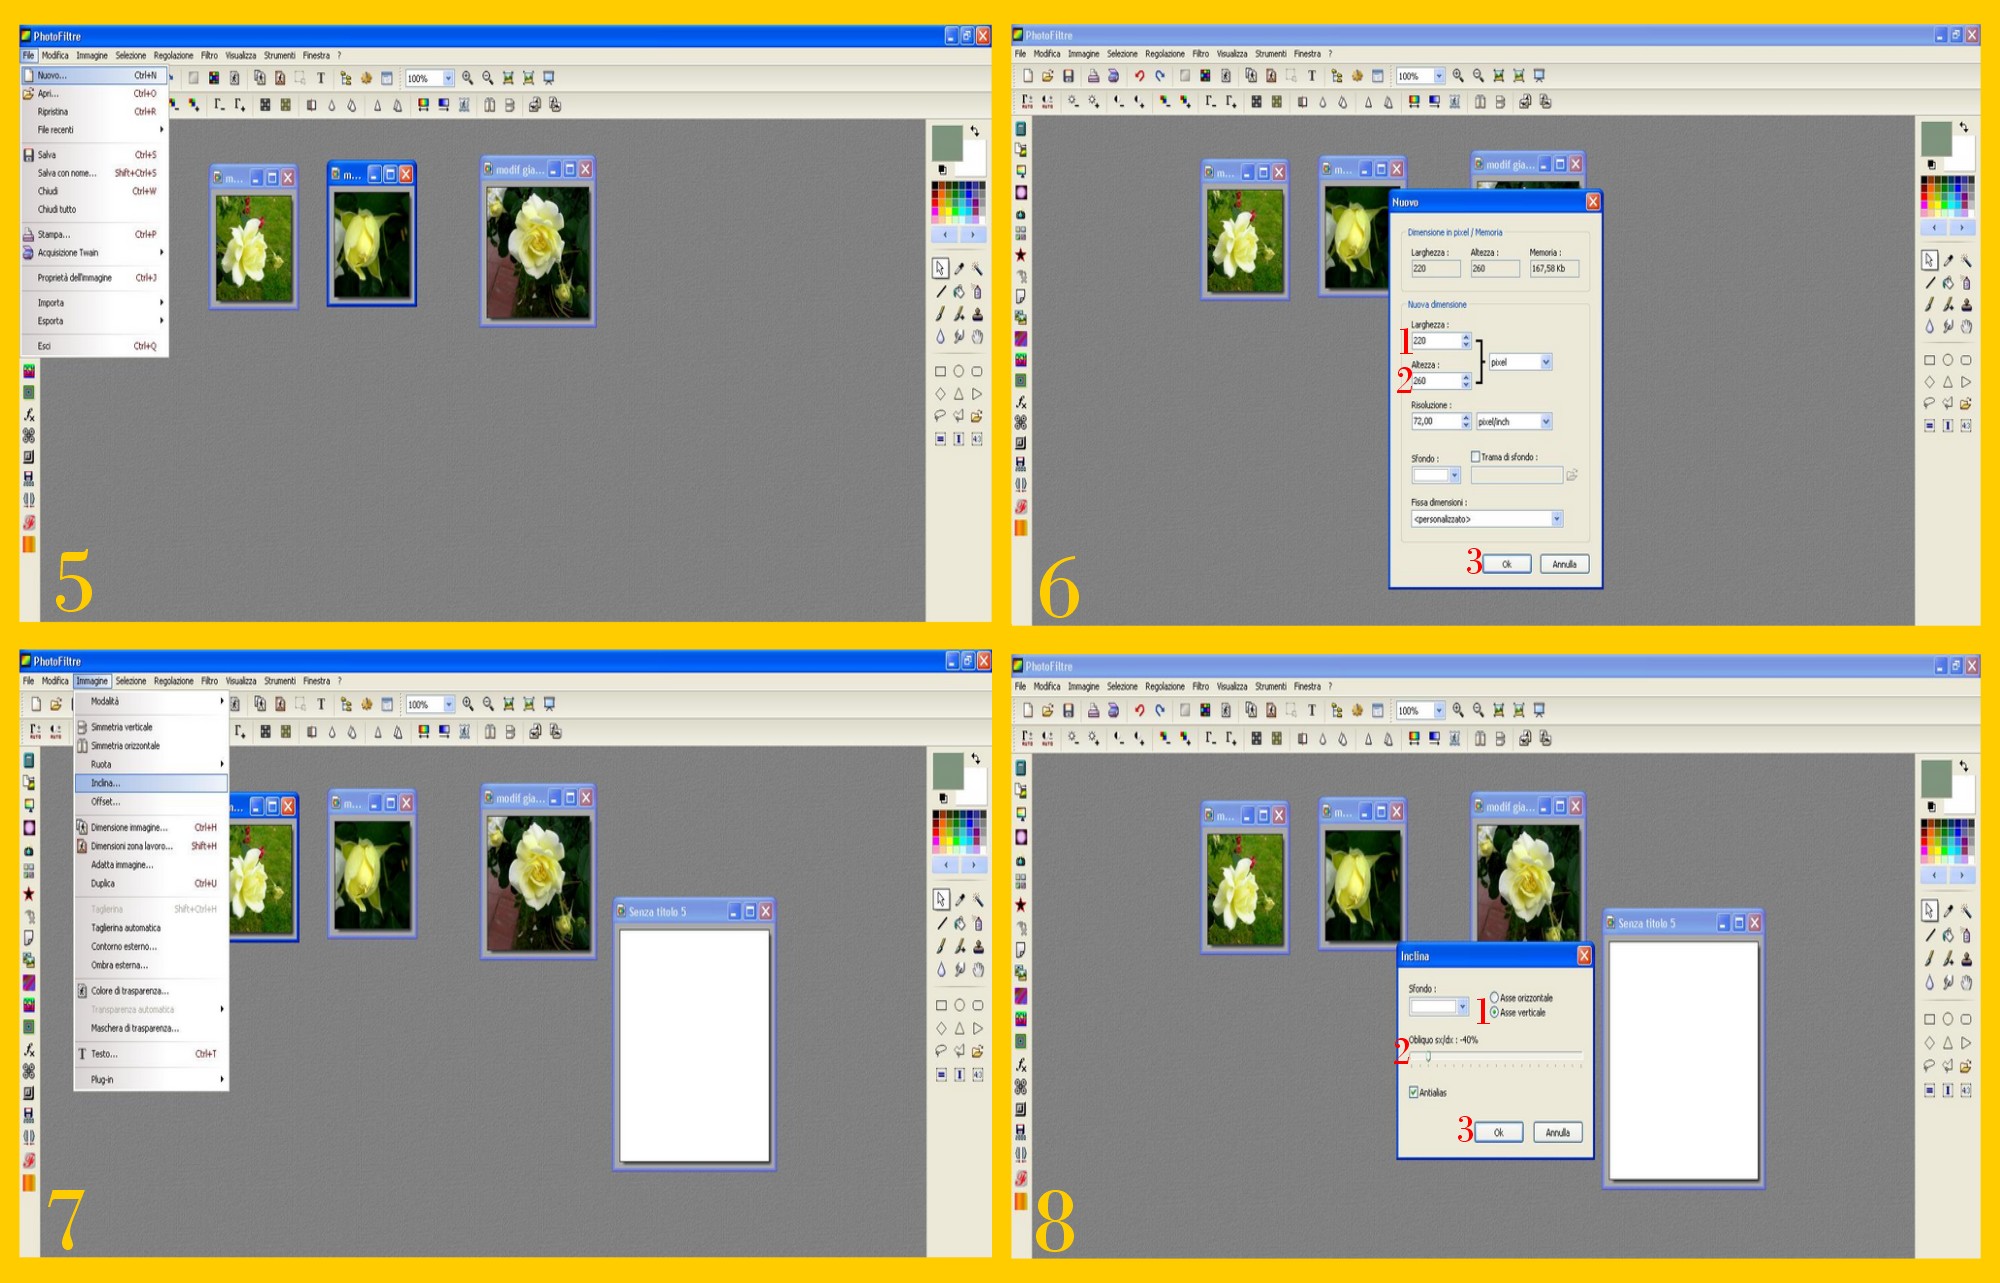Choose Inclina... in the Immagine menu
This screenshot has width=2000, height=1283.
pos(106,783)
